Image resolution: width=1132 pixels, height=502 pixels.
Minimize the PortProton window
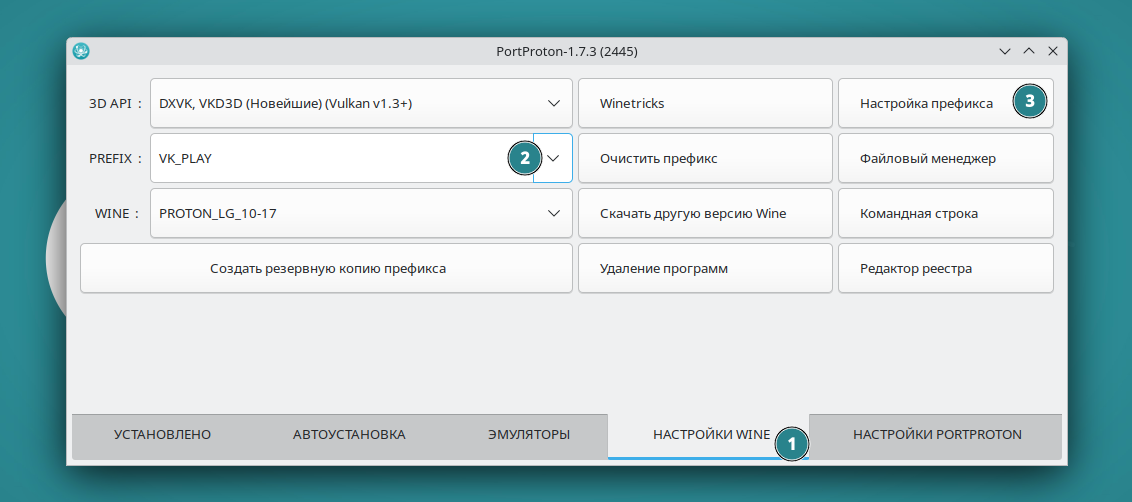(x=1005, y=51)
